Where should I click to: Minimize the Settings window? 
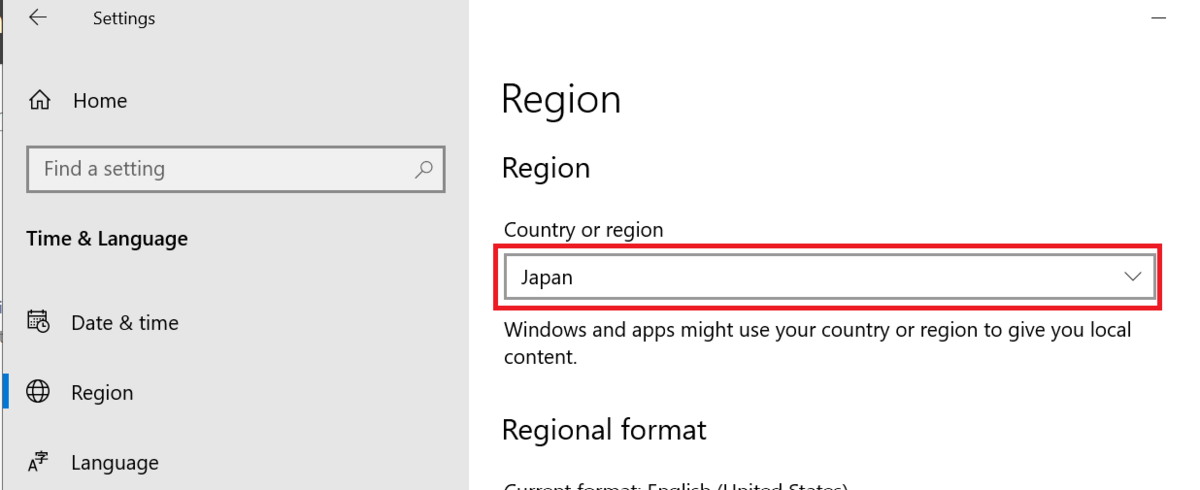(x=1157, y=17)
